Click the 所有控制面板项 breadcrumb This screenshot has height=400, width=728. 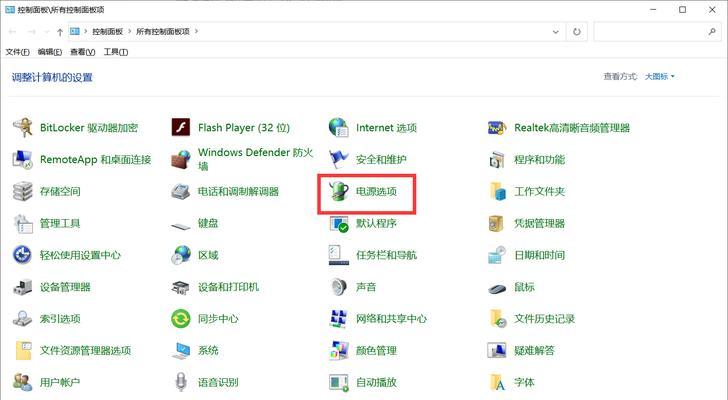click(162, 31)
